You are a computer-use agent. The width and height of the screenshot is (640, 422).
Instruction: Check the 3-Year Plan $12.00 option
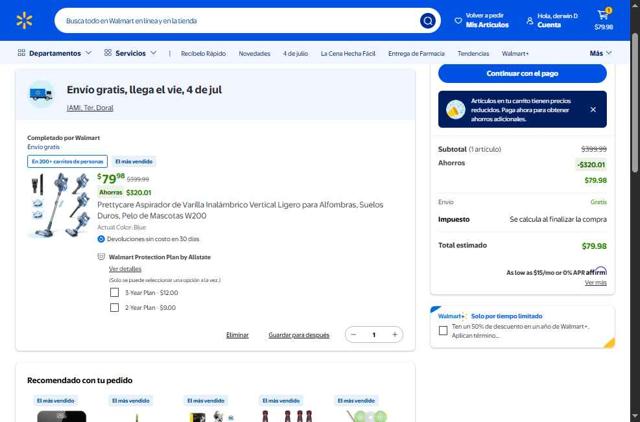click(114, 293)
